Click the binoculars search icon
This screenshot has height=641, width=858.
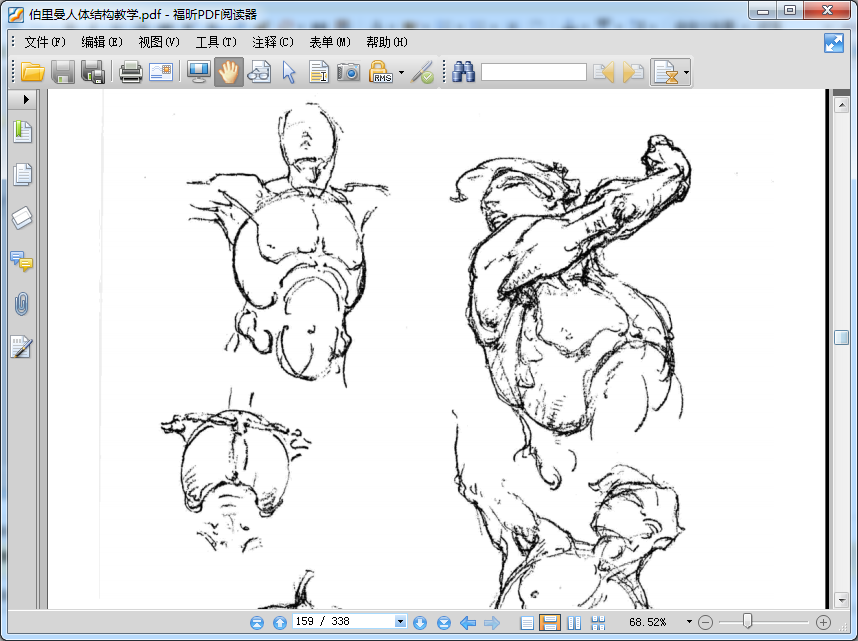pyautogui.click(x=463, y=72)
